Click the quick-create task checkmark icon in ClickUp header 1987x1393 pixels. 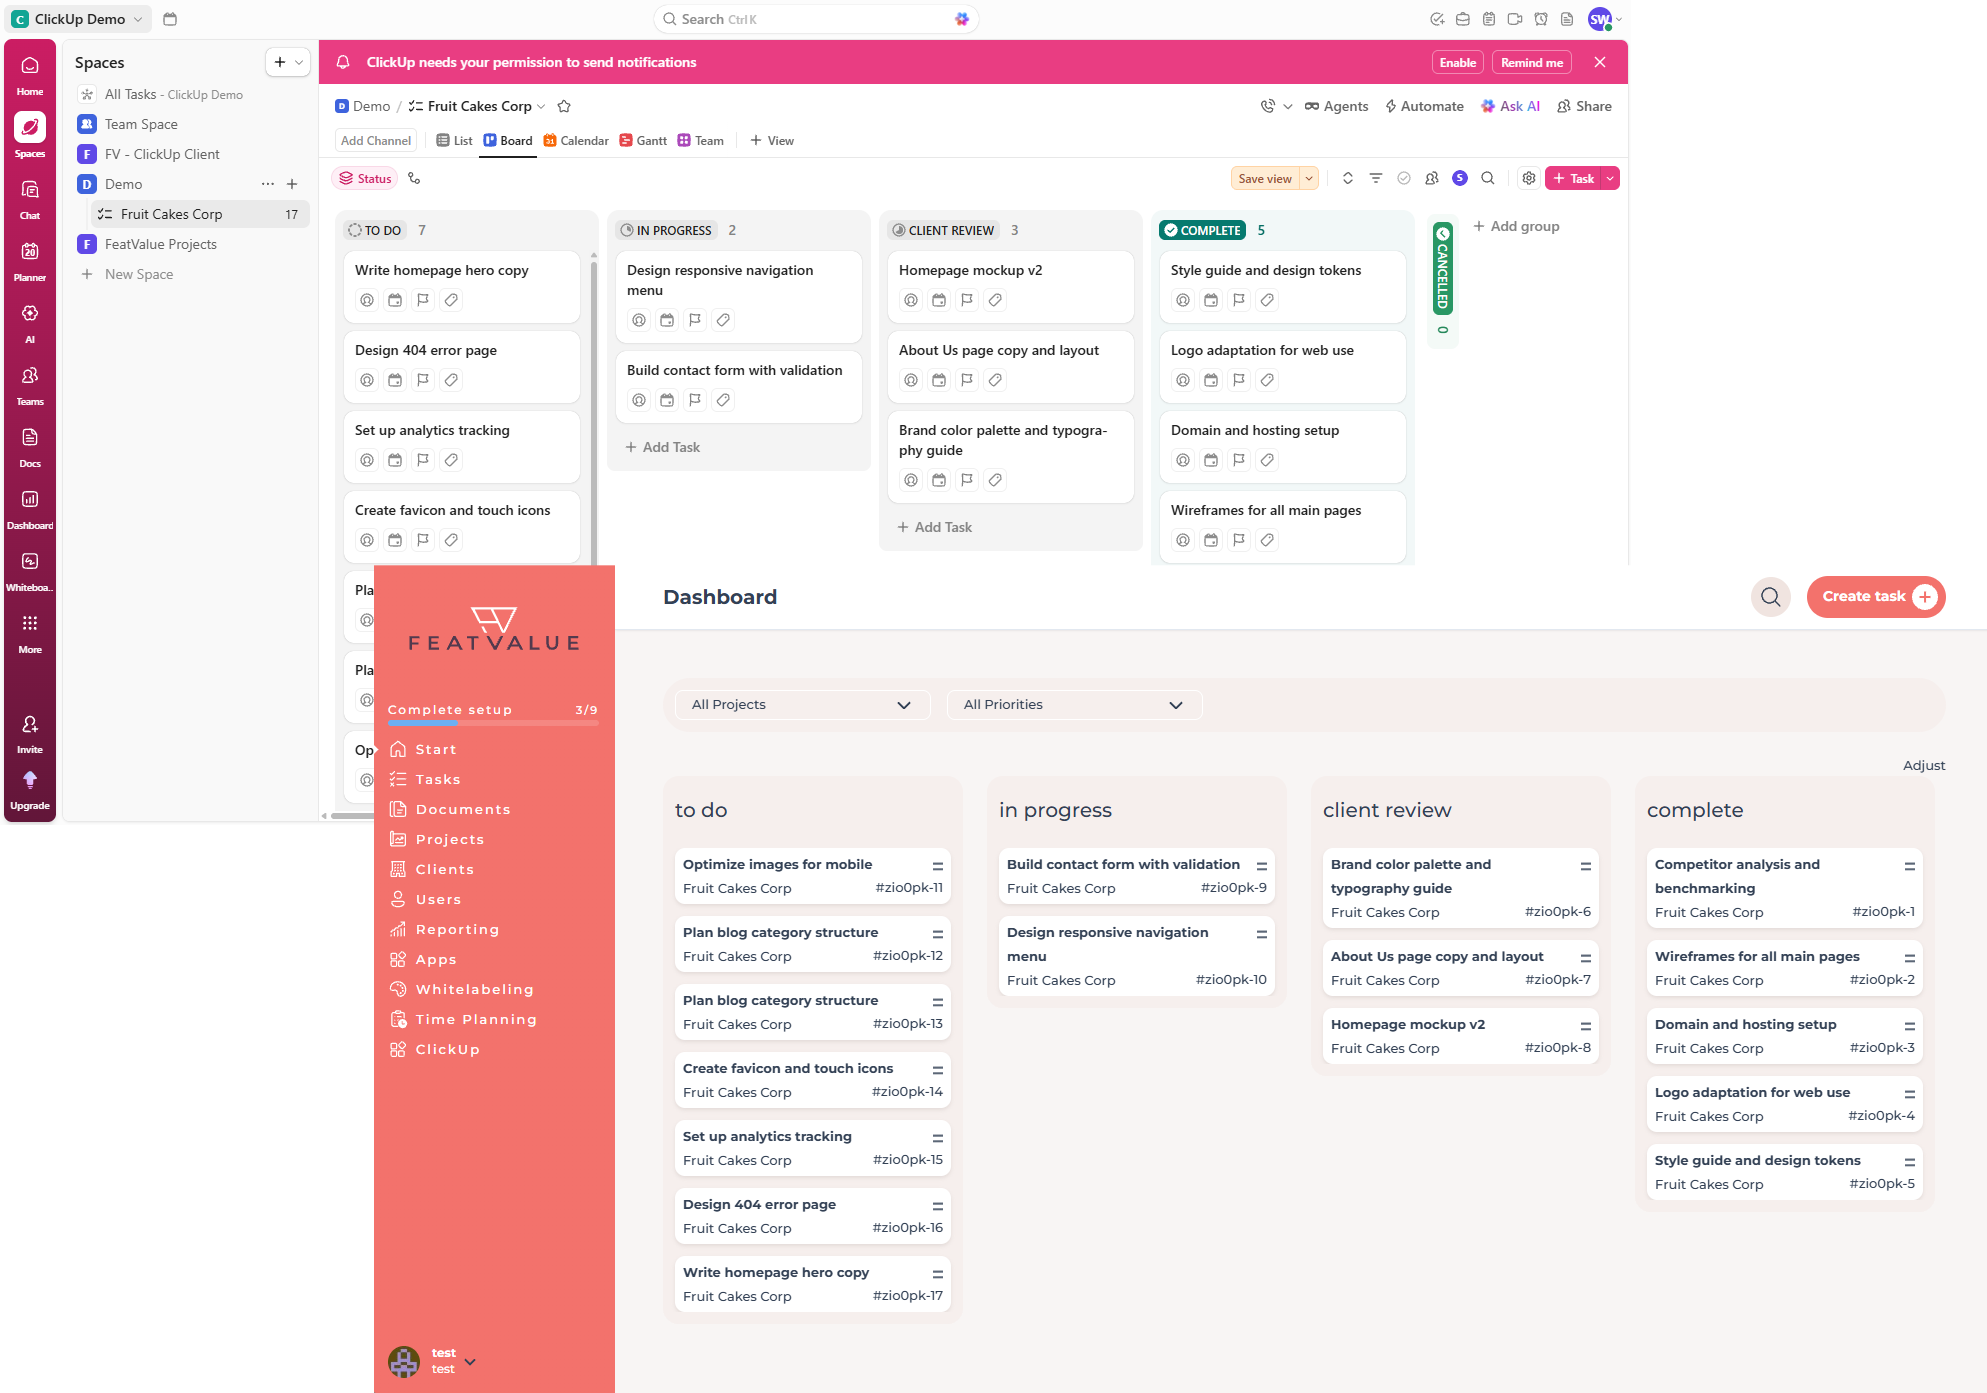tap(1437, 19)
